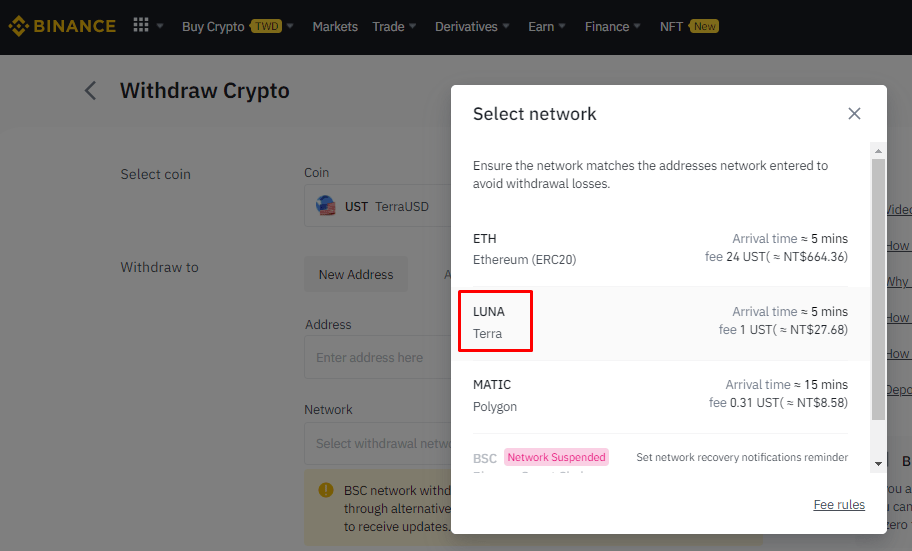Click the Binance logo
The width and height of the screenshot is (912, 551).
[62, 26]
